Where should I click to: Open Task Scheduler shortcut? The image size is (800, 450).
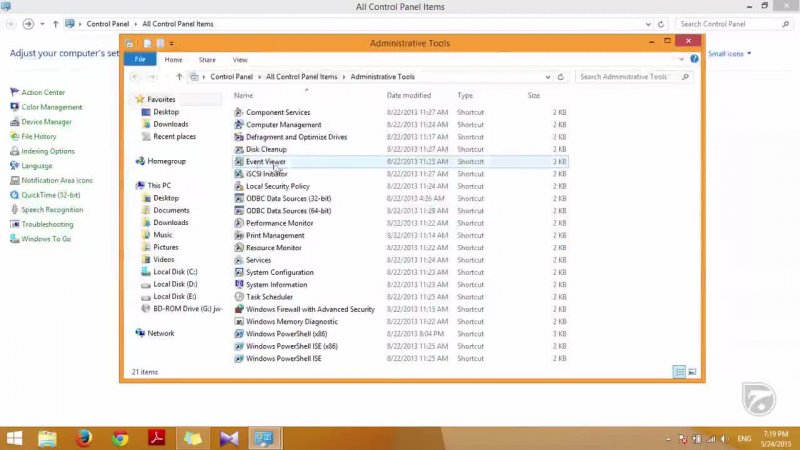(x=269, y=297)
